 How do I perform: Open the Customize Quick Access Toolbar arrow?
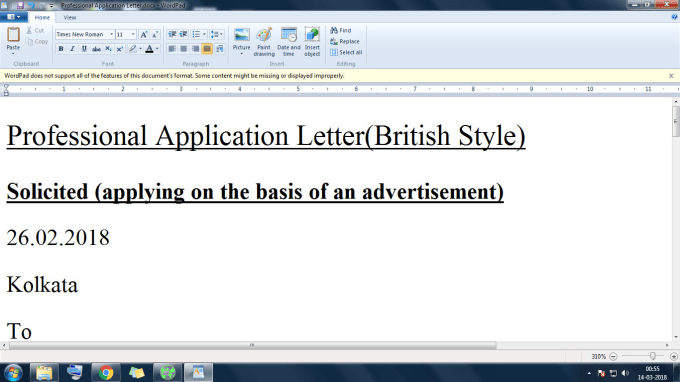tap(52, 6)
